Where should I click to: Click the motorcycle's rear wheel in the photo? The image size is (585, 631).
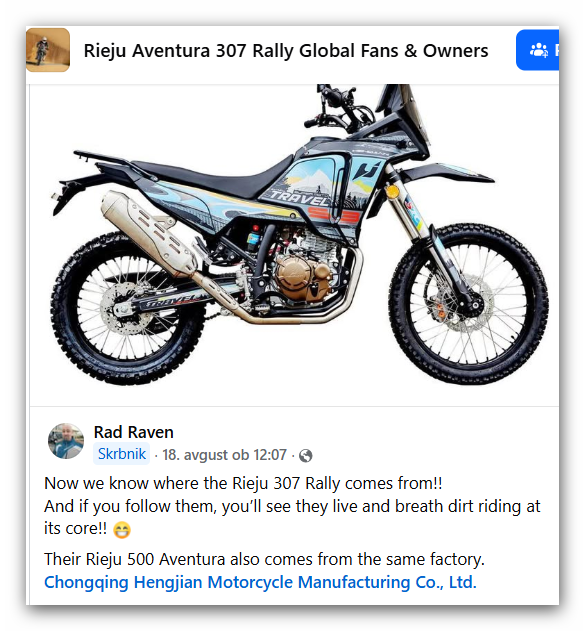coord(127,310)
